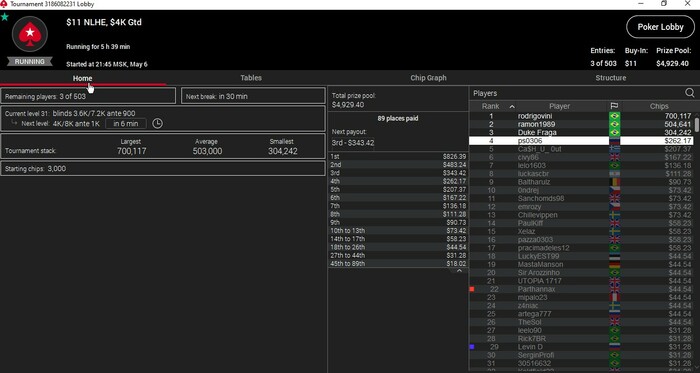Screen dimensions: 700x373
Task: Click Brazil flag next to rodrigovini
Action: (615, 116)
